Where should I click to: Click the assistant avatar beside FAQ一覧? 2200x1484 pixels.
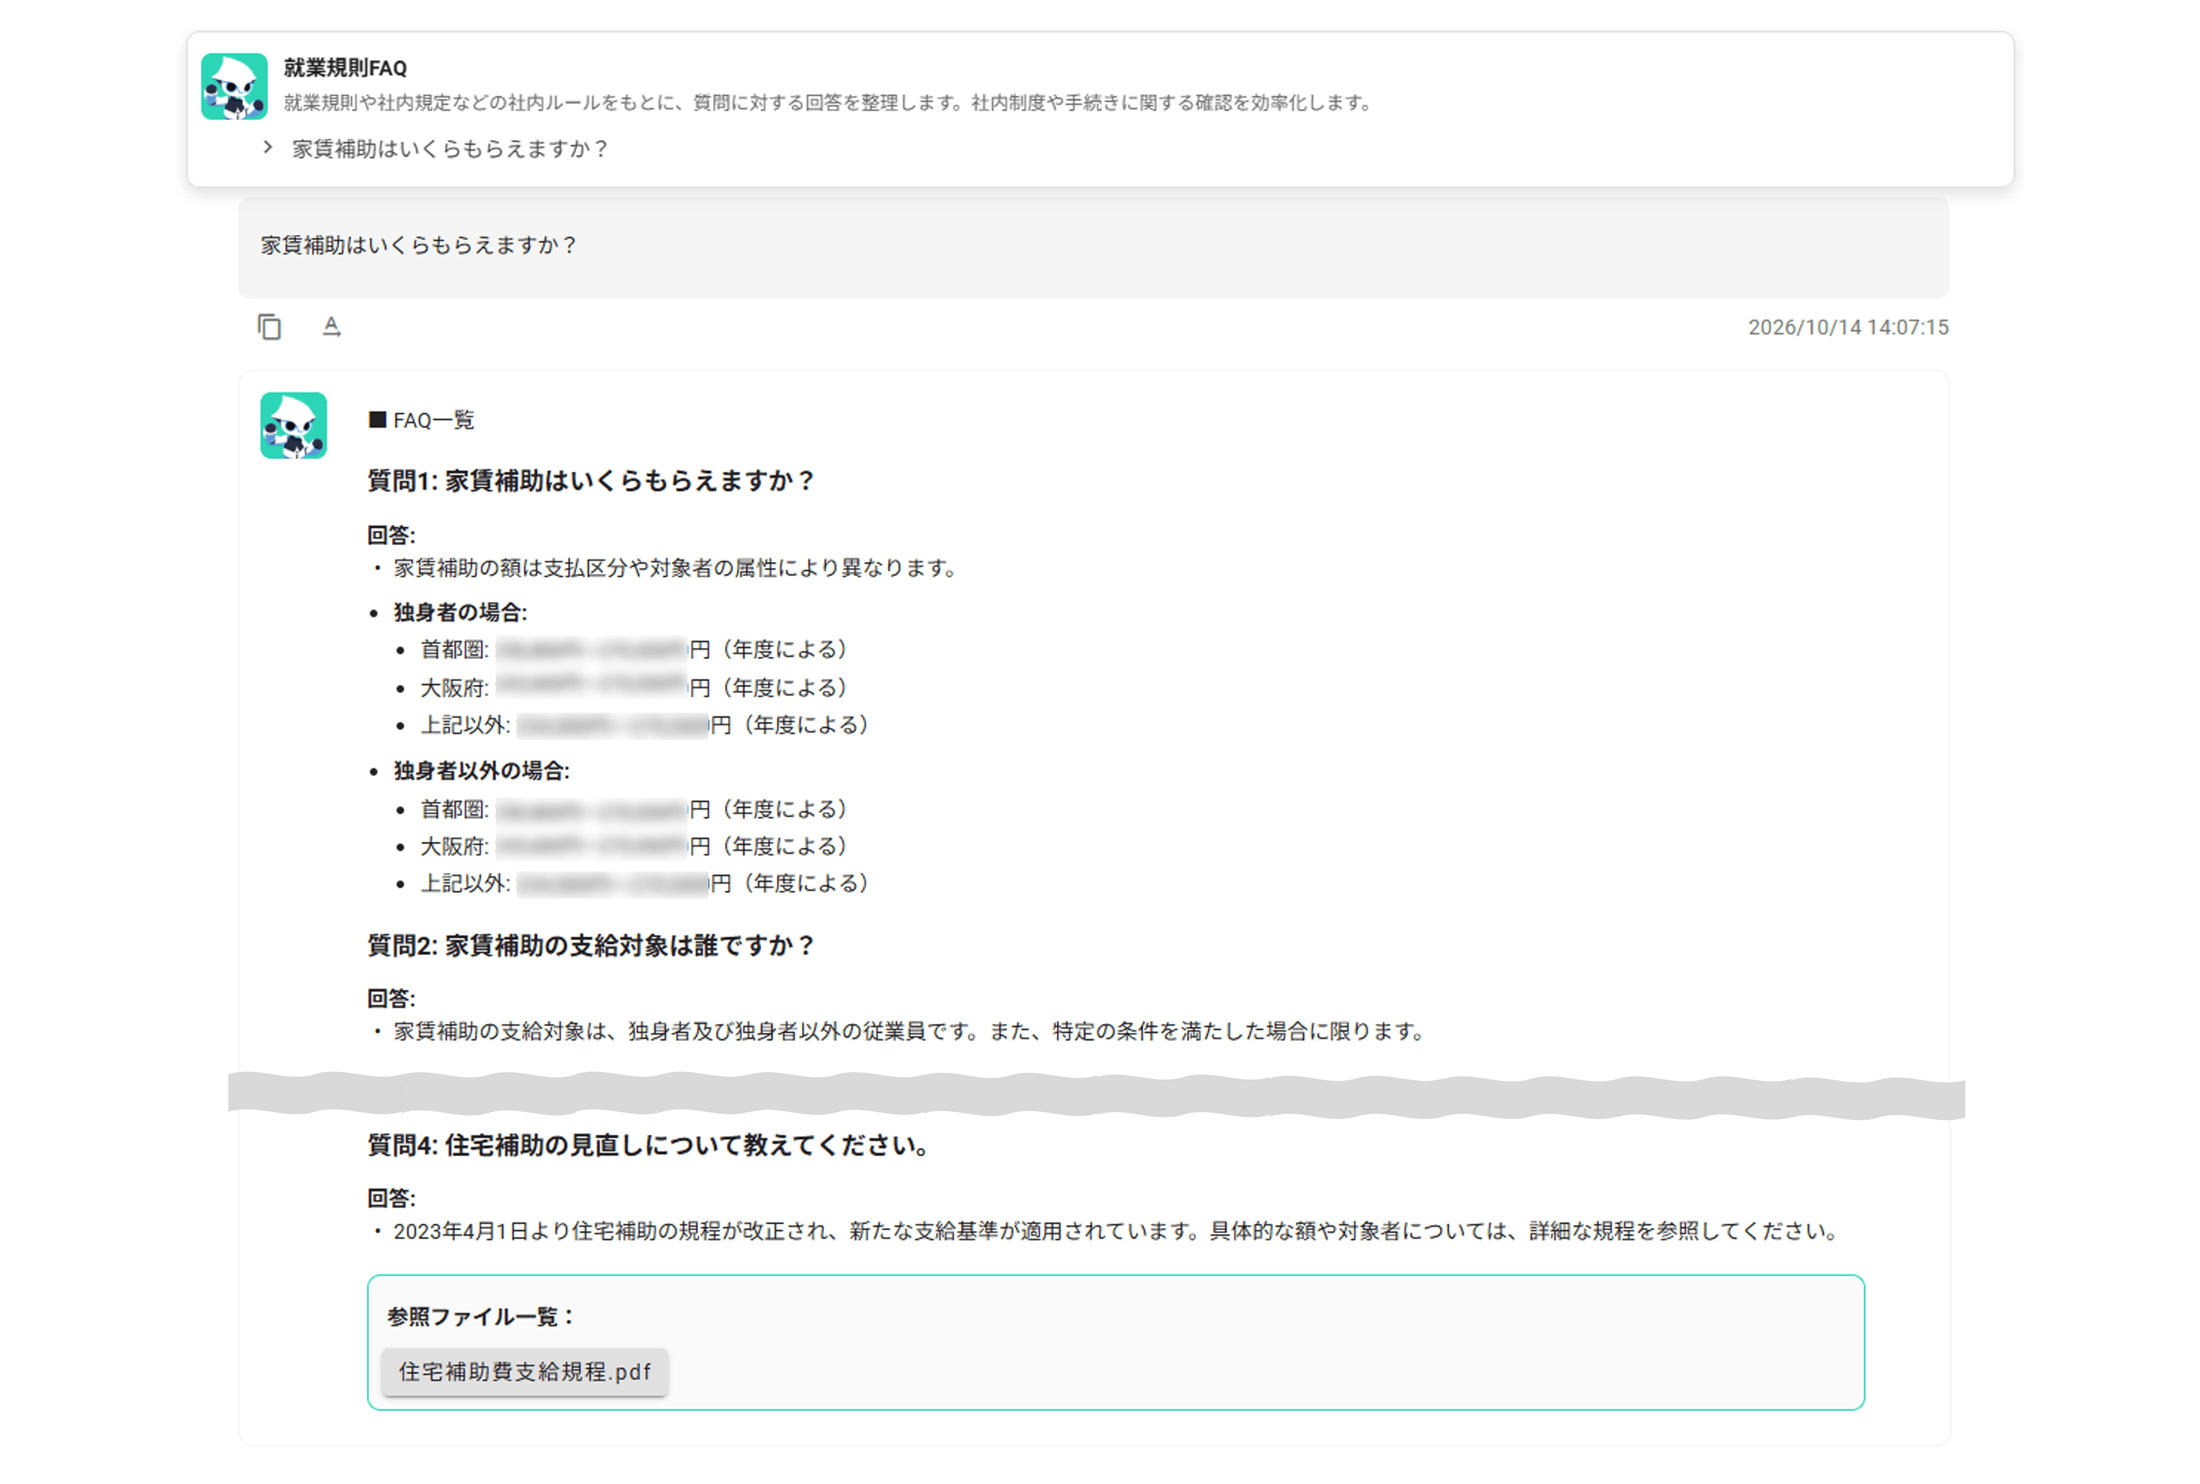293,425
